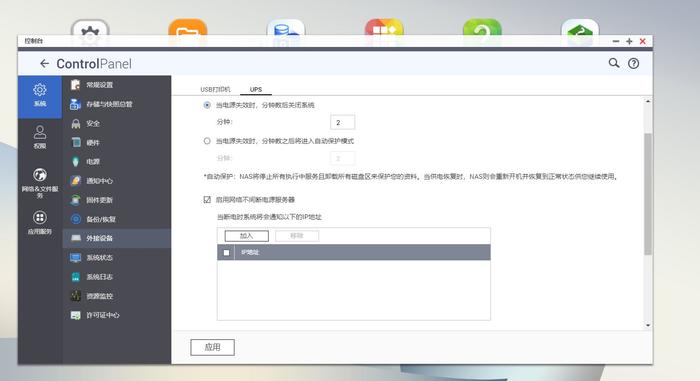700x381 pixels.
Task: Maximize the 控制台 window with plus
Action: (x=629, y=41)
